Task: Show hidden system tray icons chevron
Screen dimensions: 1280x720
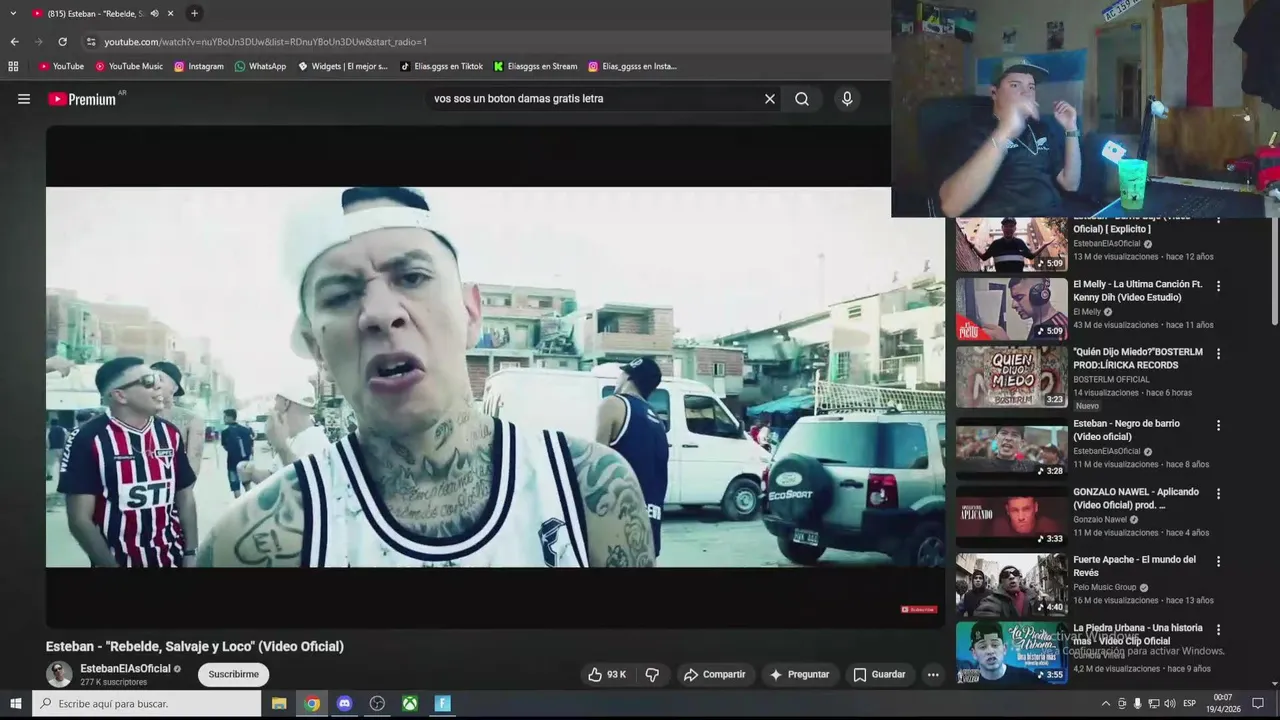Action: click(1105, 704)
